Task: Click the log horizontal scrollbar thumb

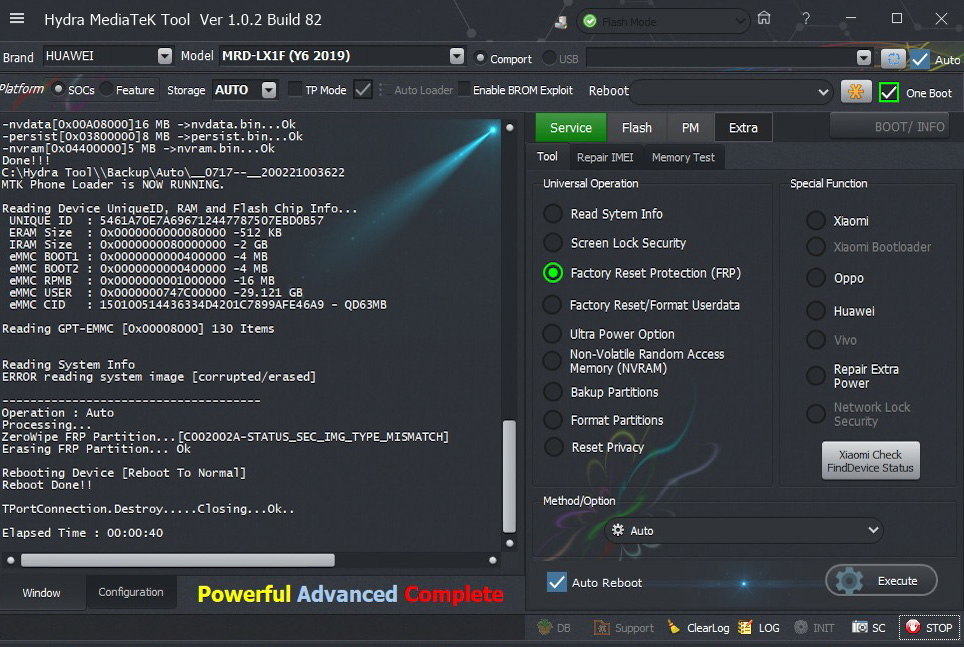Action: coord(178,560)
